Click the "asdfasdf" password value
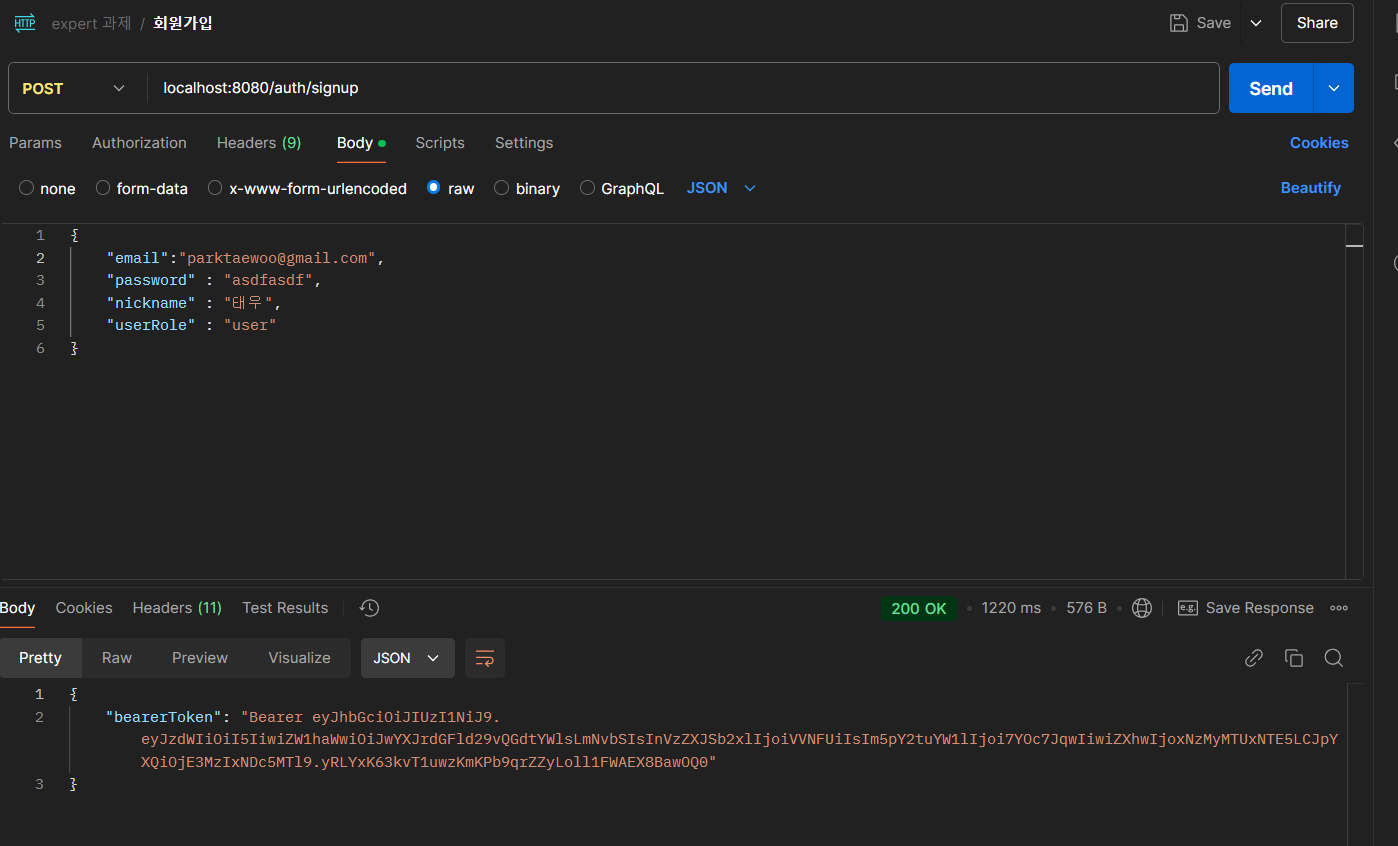The height and width of the screenshot is (846, 1398). pos(268,280)
